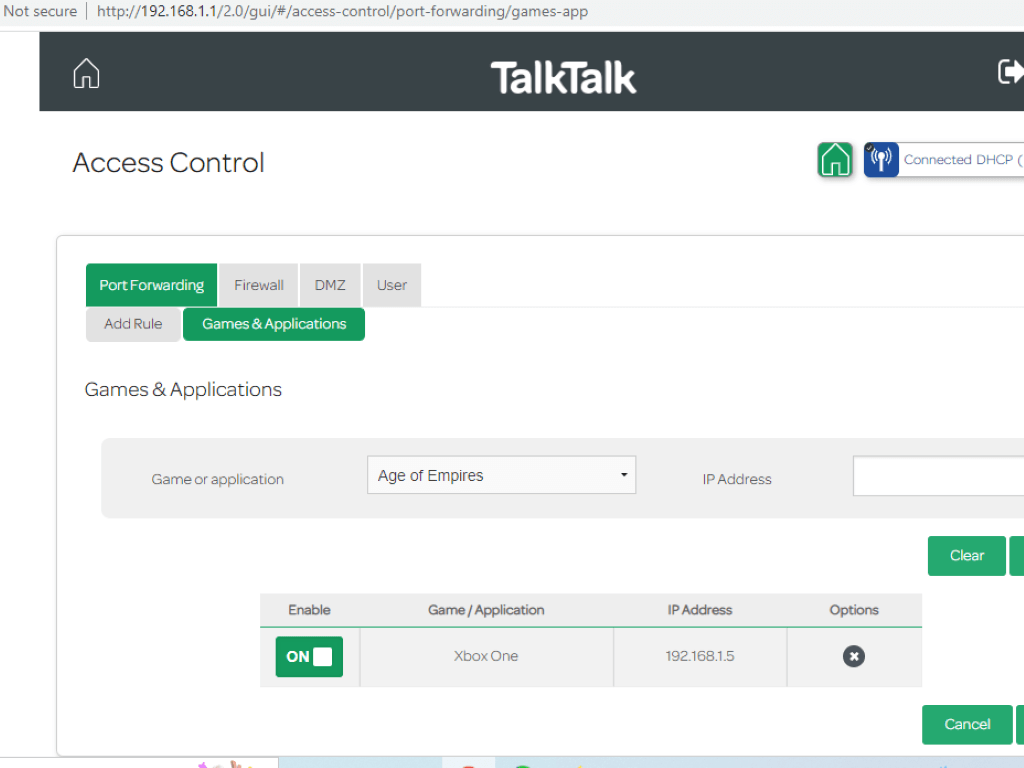Toggle the ON switch for Xbox One

[309, 656]
